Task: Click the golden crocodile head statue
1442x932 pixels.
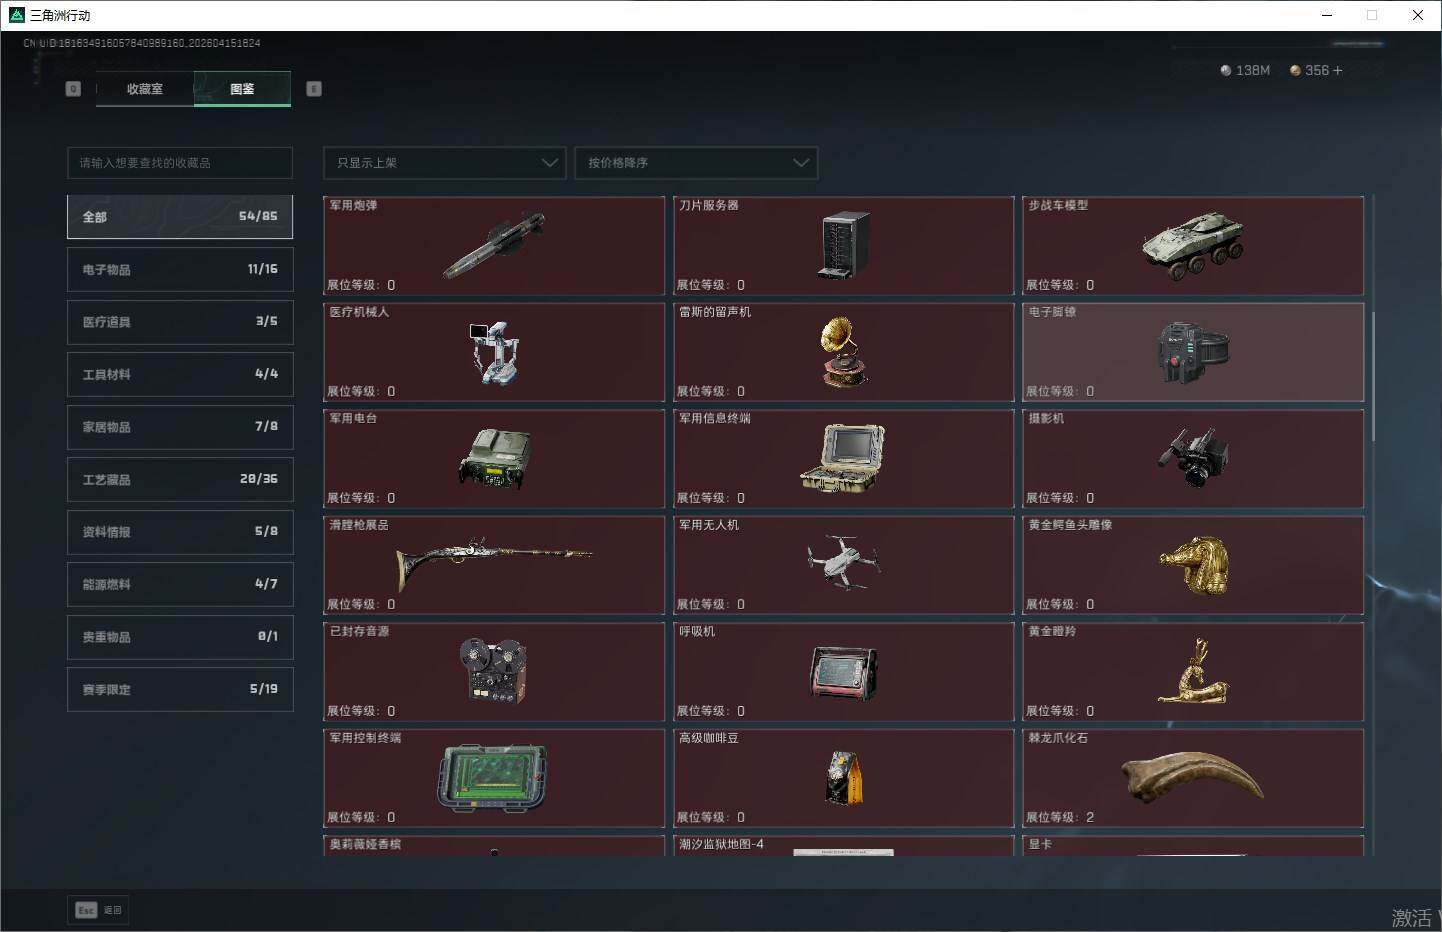Action: (x=1193, y=565)
